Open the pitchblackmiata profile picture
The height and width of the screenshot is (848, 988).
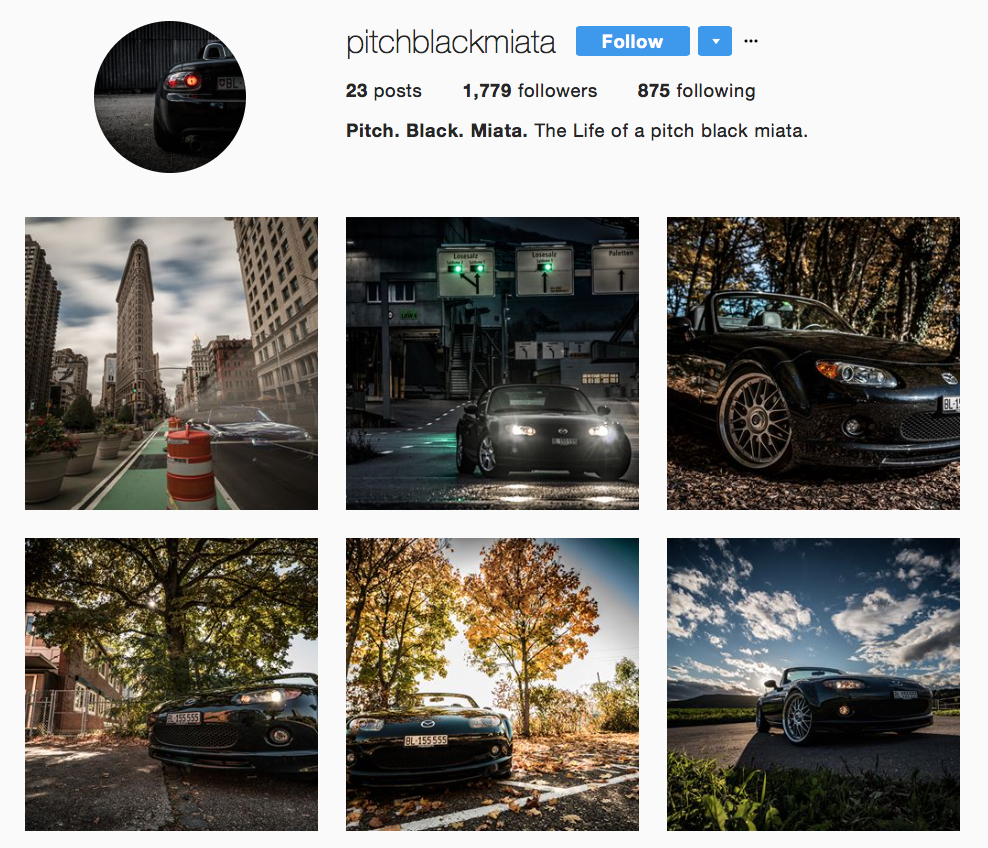[x=170, y=96]
